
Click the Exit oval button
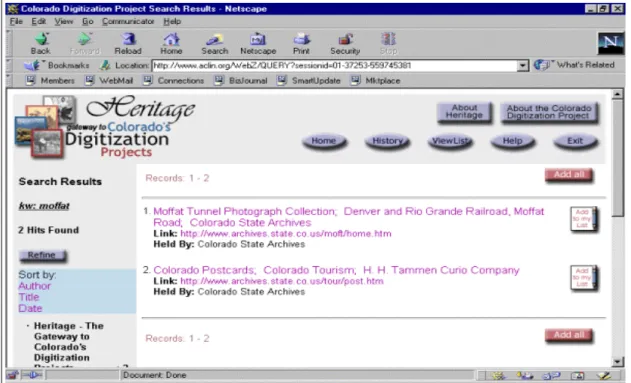[575, 141]
